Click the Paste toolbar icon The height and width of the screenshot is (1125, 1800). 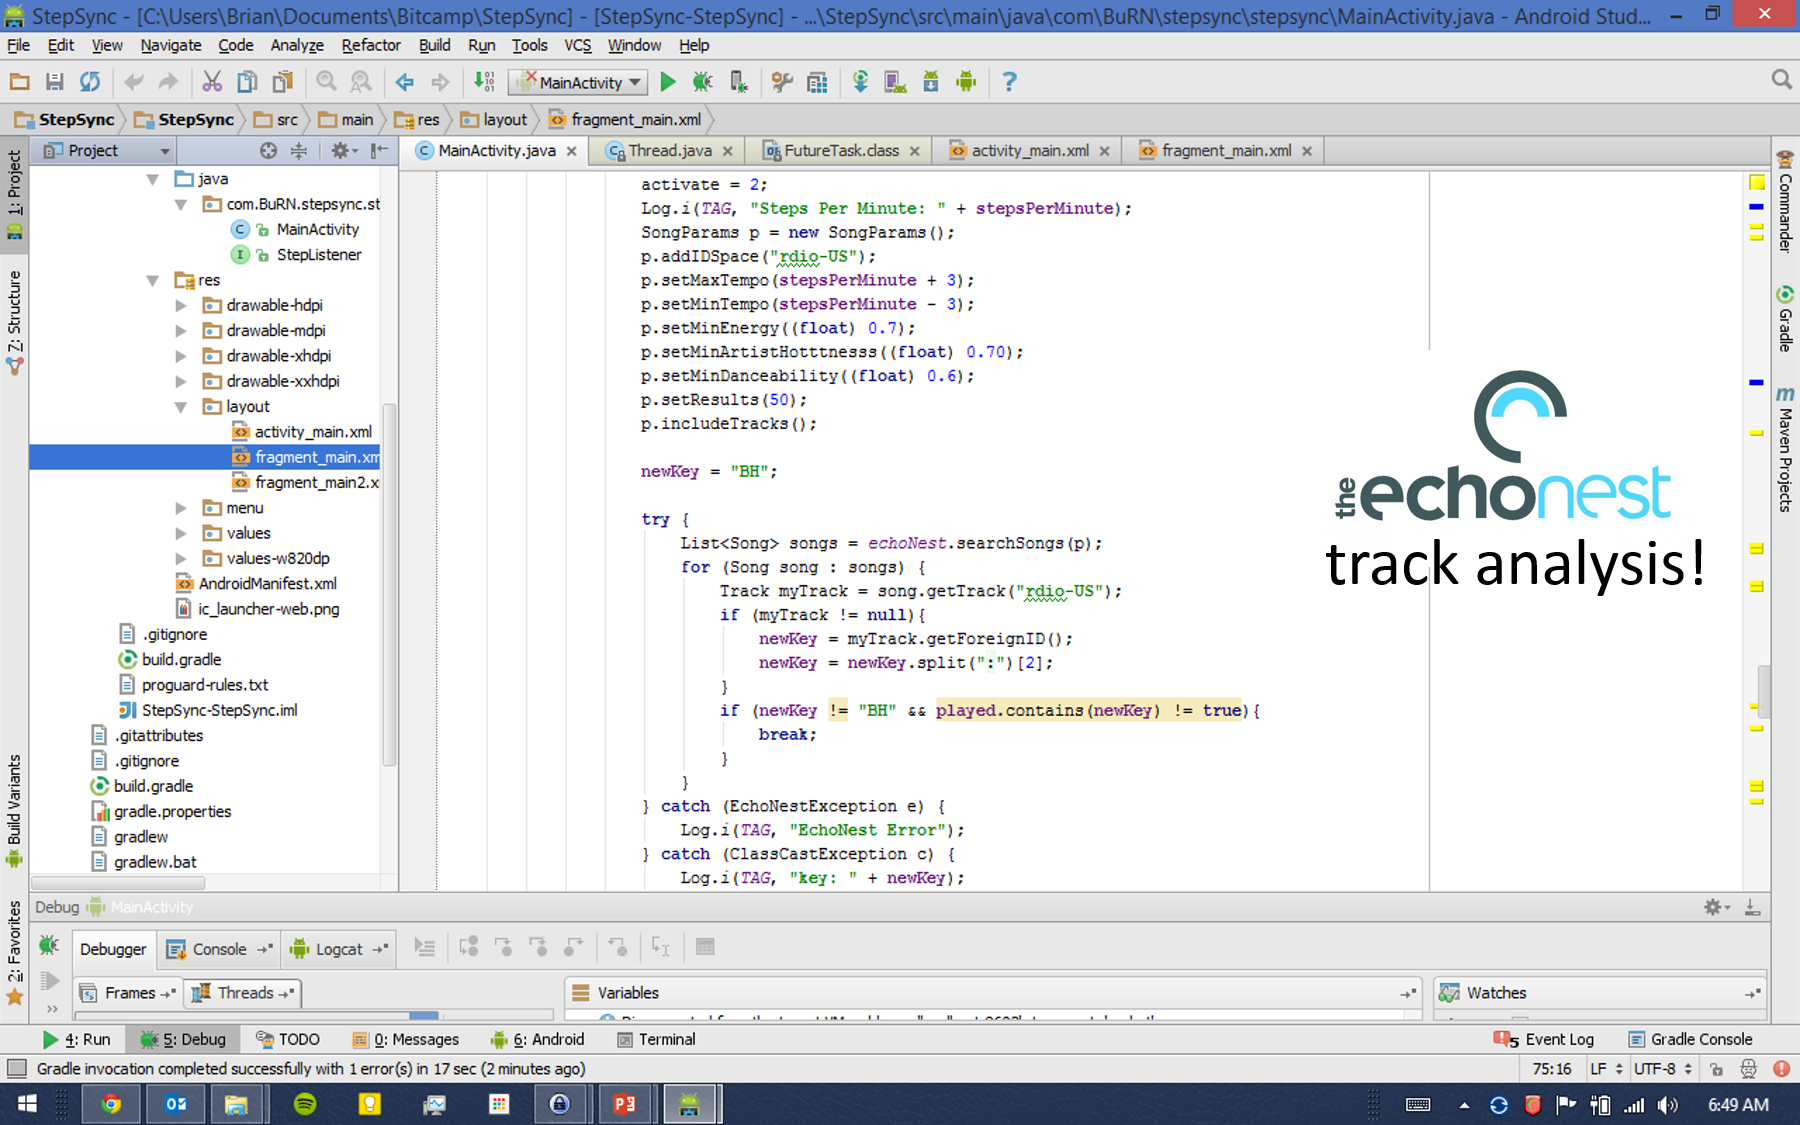pos(283,82)
